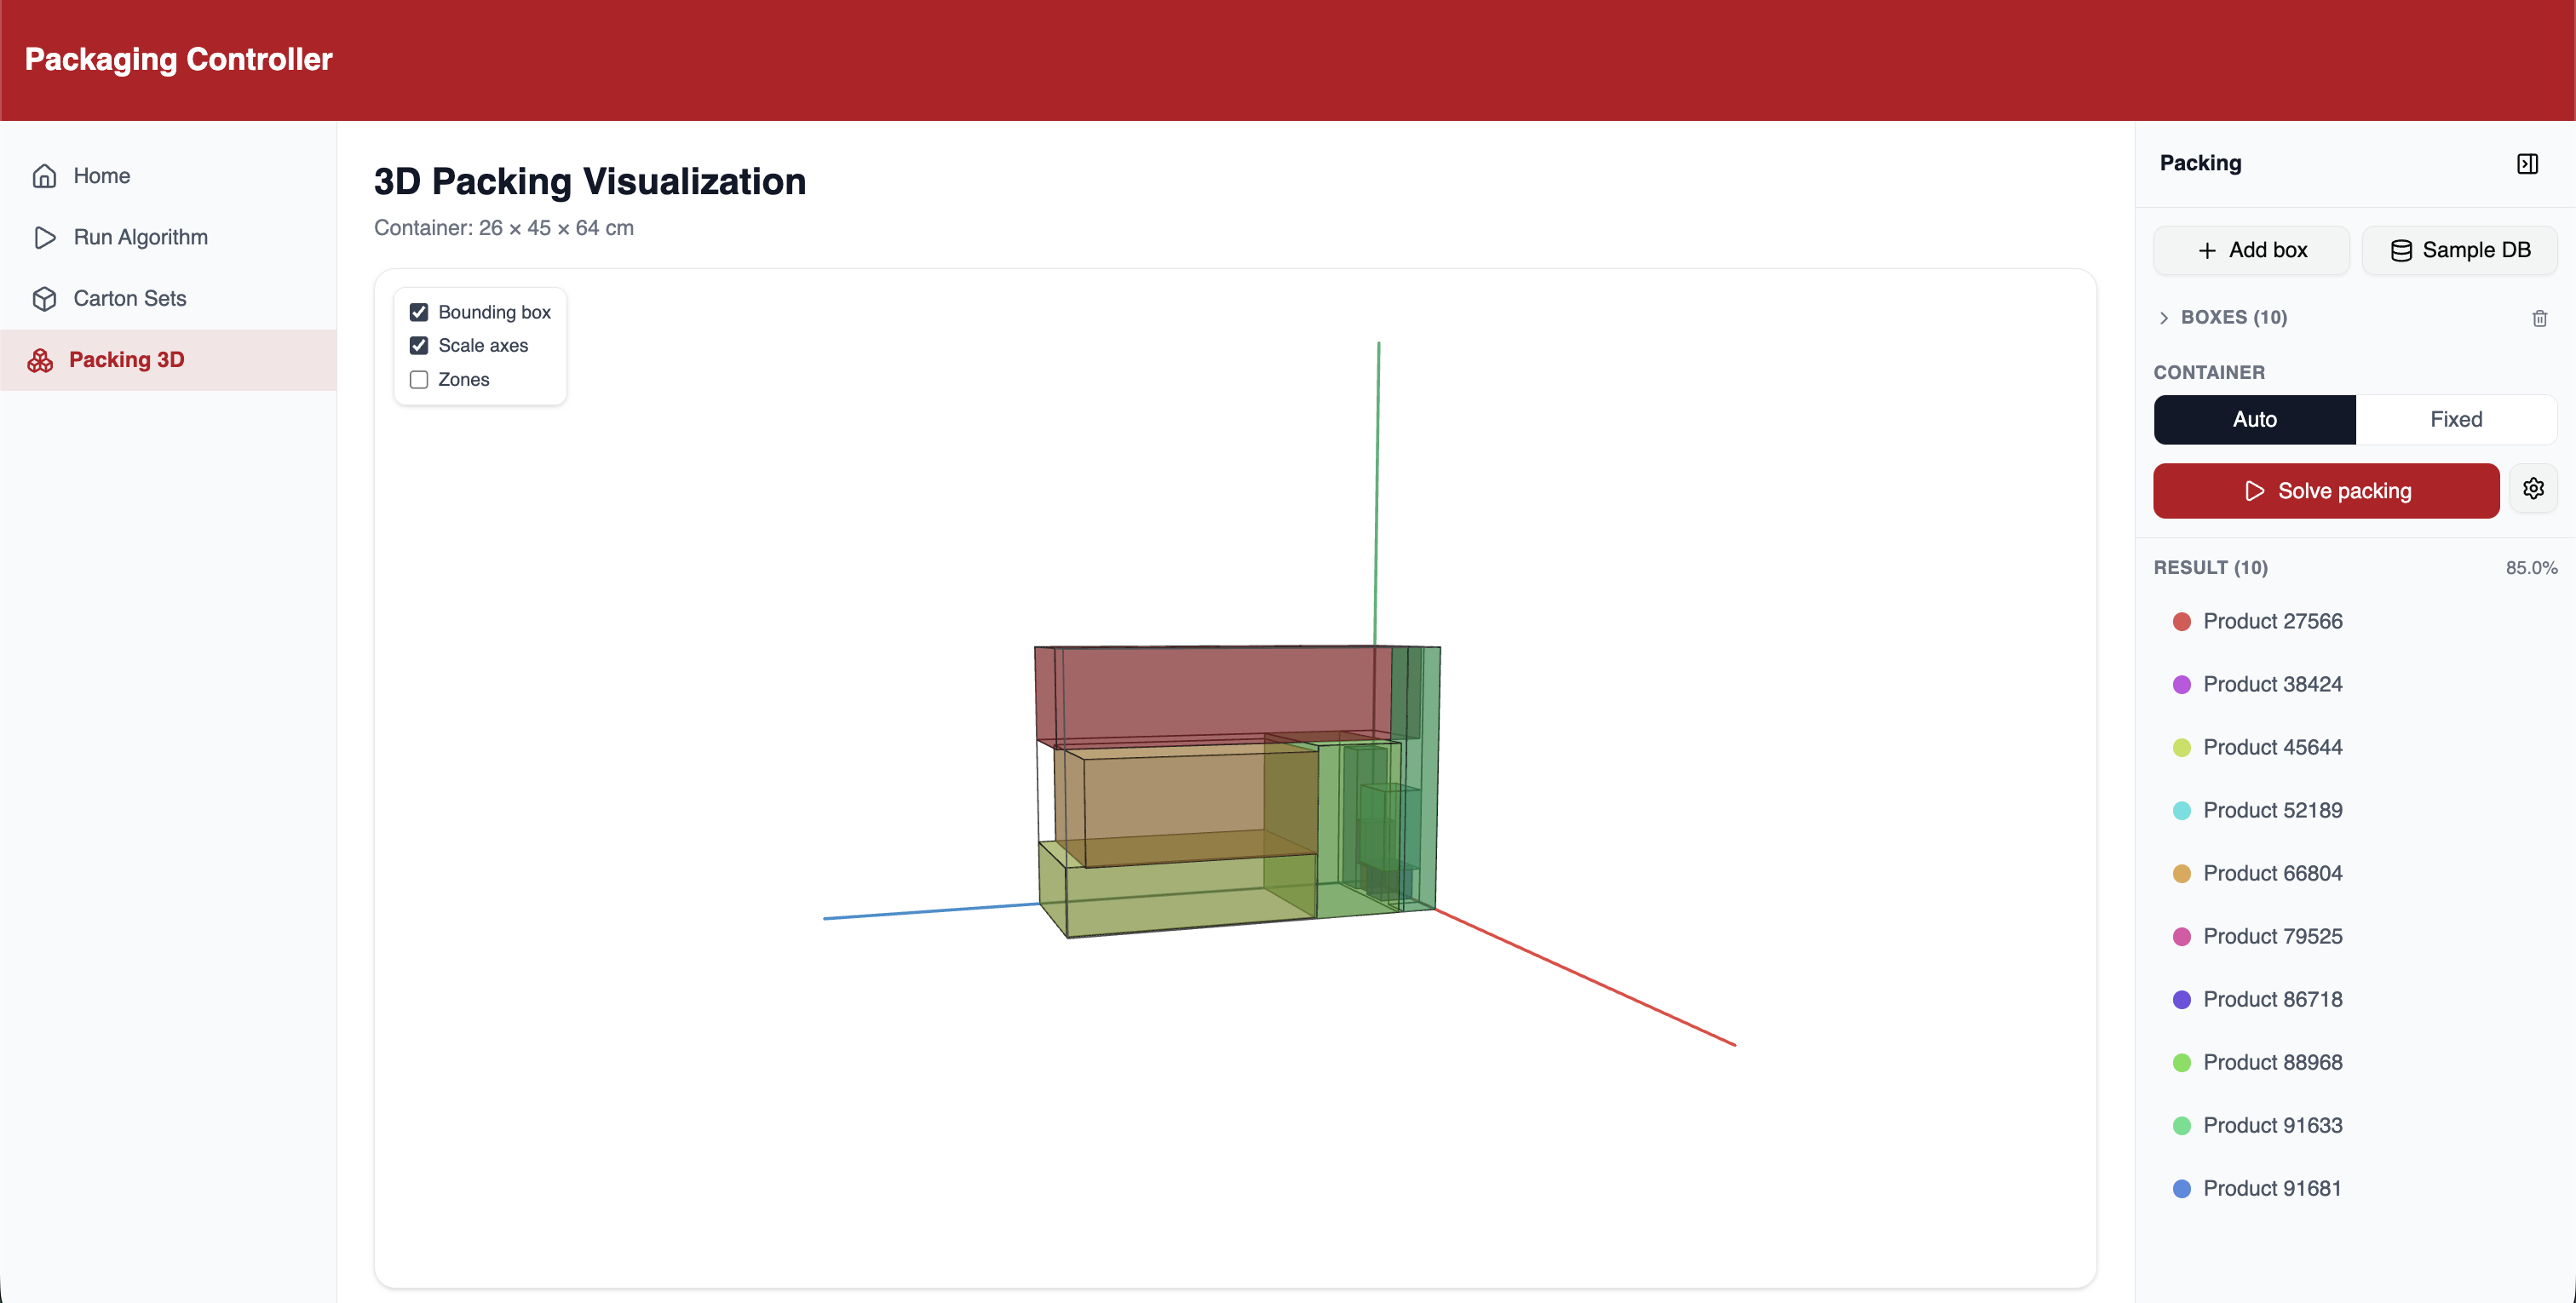2576x1303 pixels.
Task: Open packing settings gear icon
Action: [x=2533, y=489]
